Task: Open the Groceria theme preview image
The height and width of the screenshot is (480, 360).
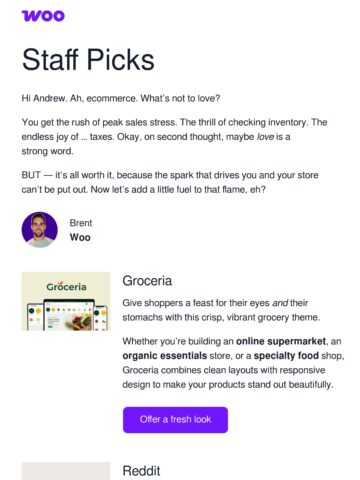Action: pos(66,301)
